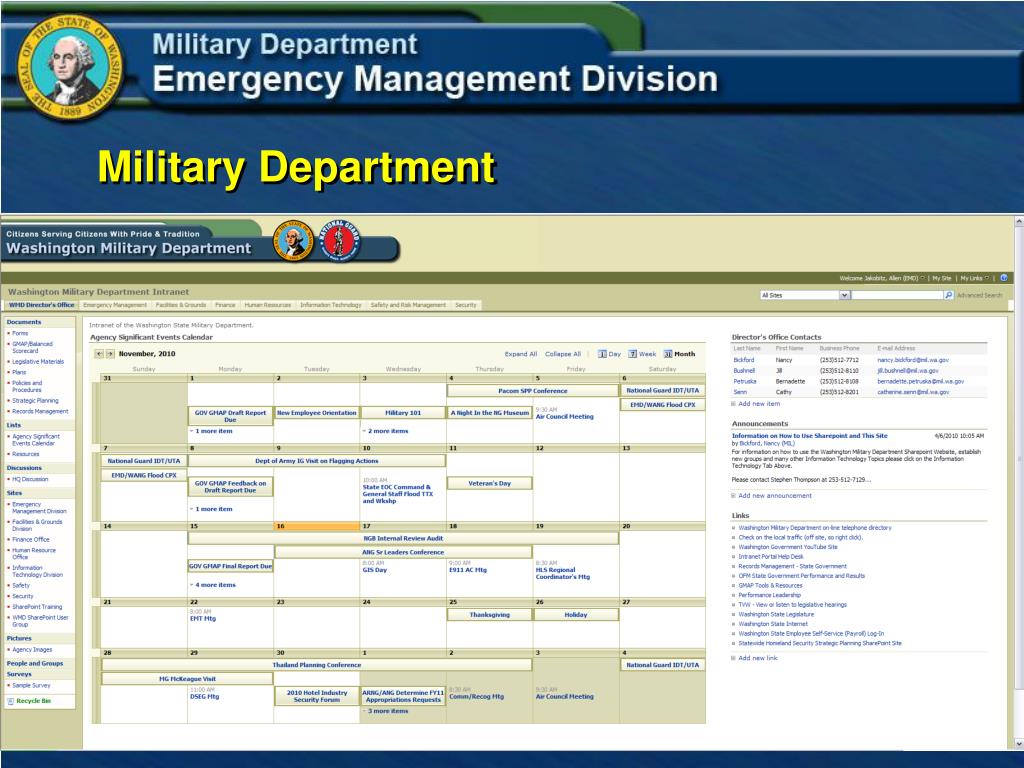This screenshot has height=768, width=1024.
Task: Open My Site link
Action: point(942,278)
